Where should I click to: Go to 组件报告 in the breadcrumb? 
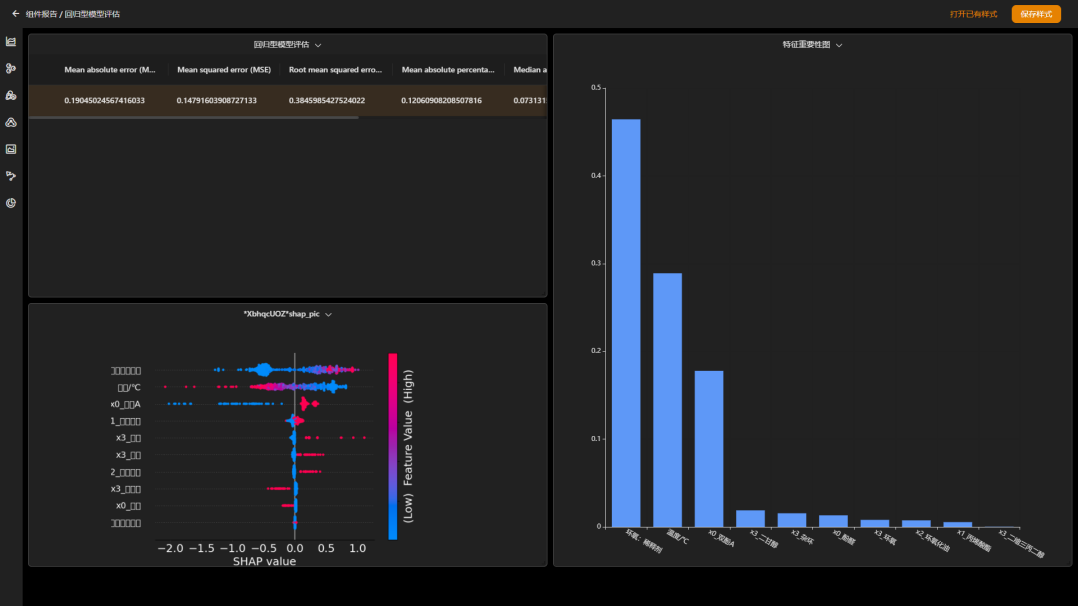(41, 14)
